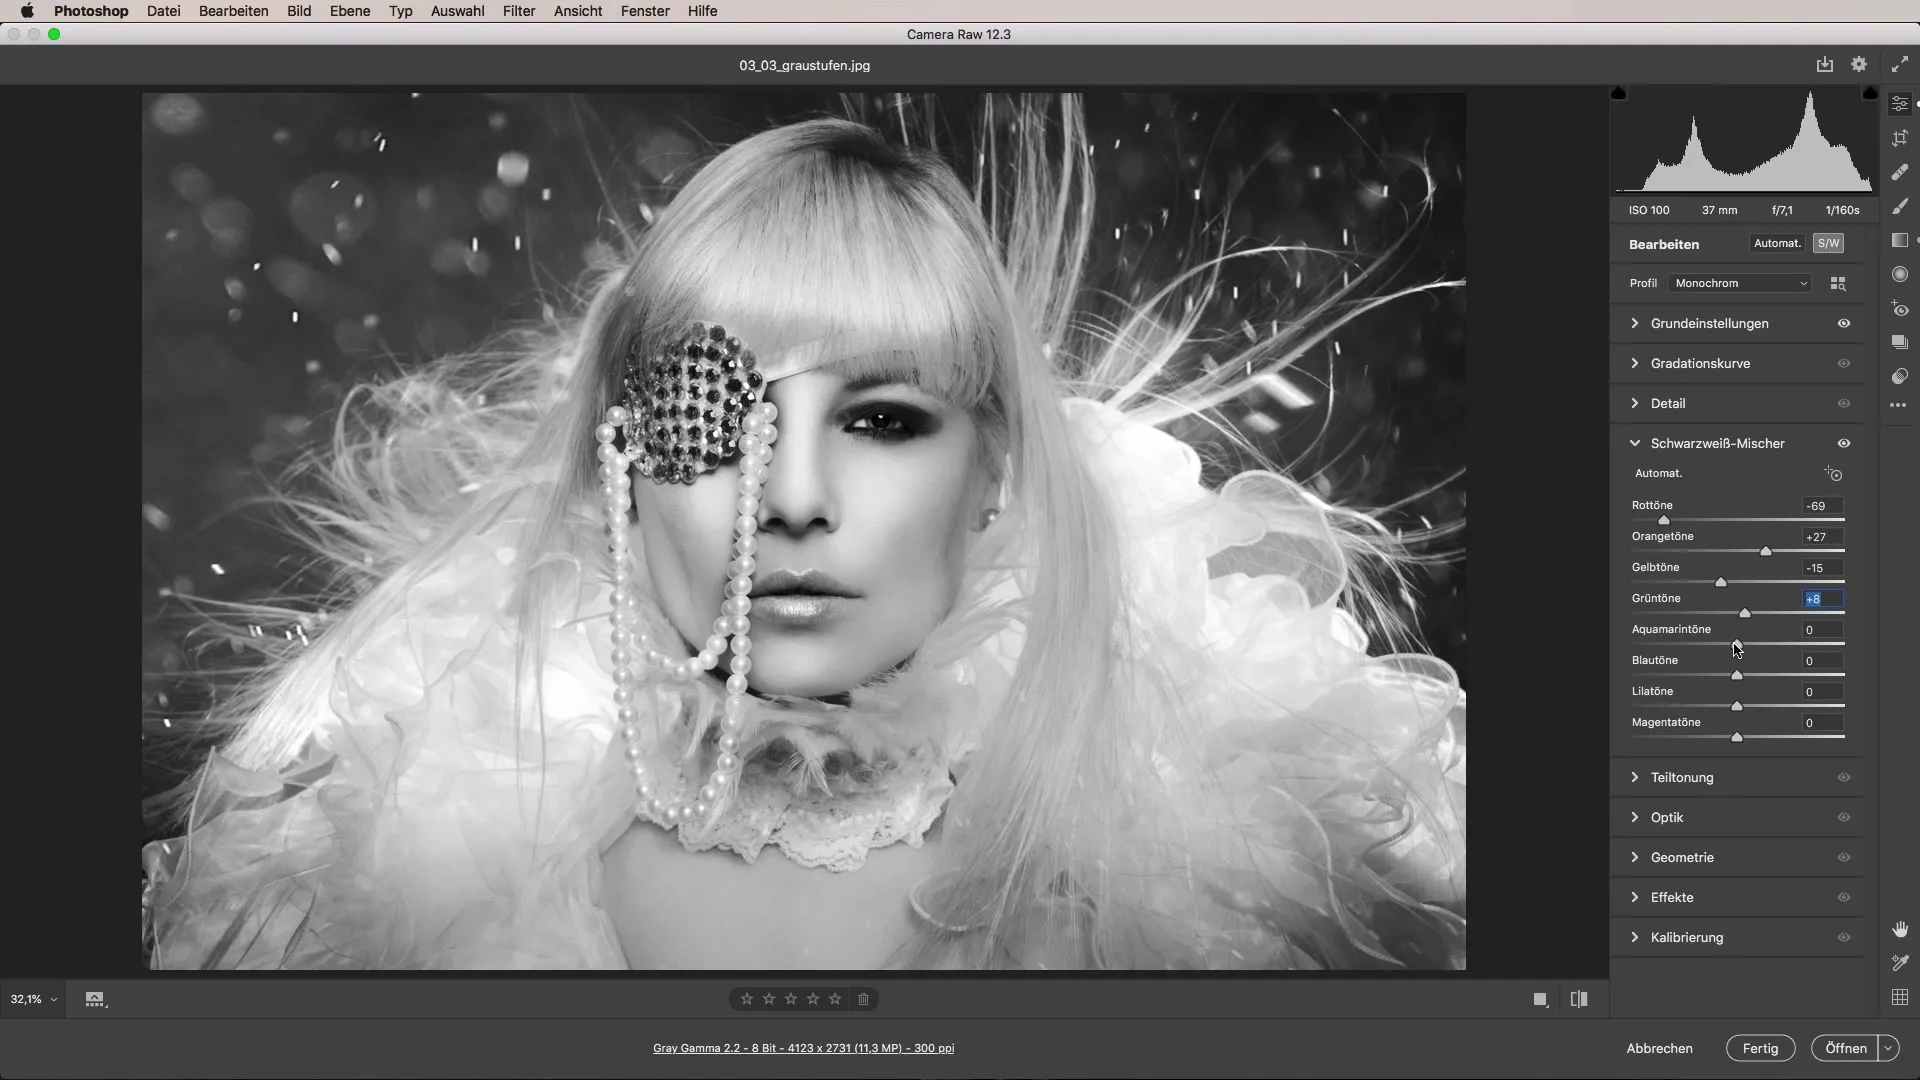Give the image a five star rating
The height and width of the screenshot is (1080, 1920).
(835, 999)
